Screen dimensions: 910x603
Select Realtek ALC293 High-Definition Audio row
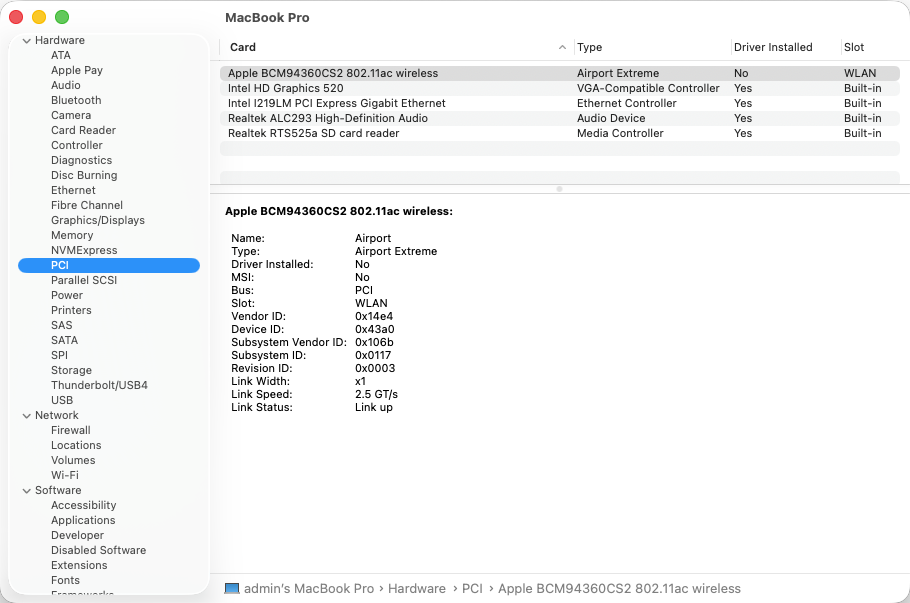(x=559, y=118)
